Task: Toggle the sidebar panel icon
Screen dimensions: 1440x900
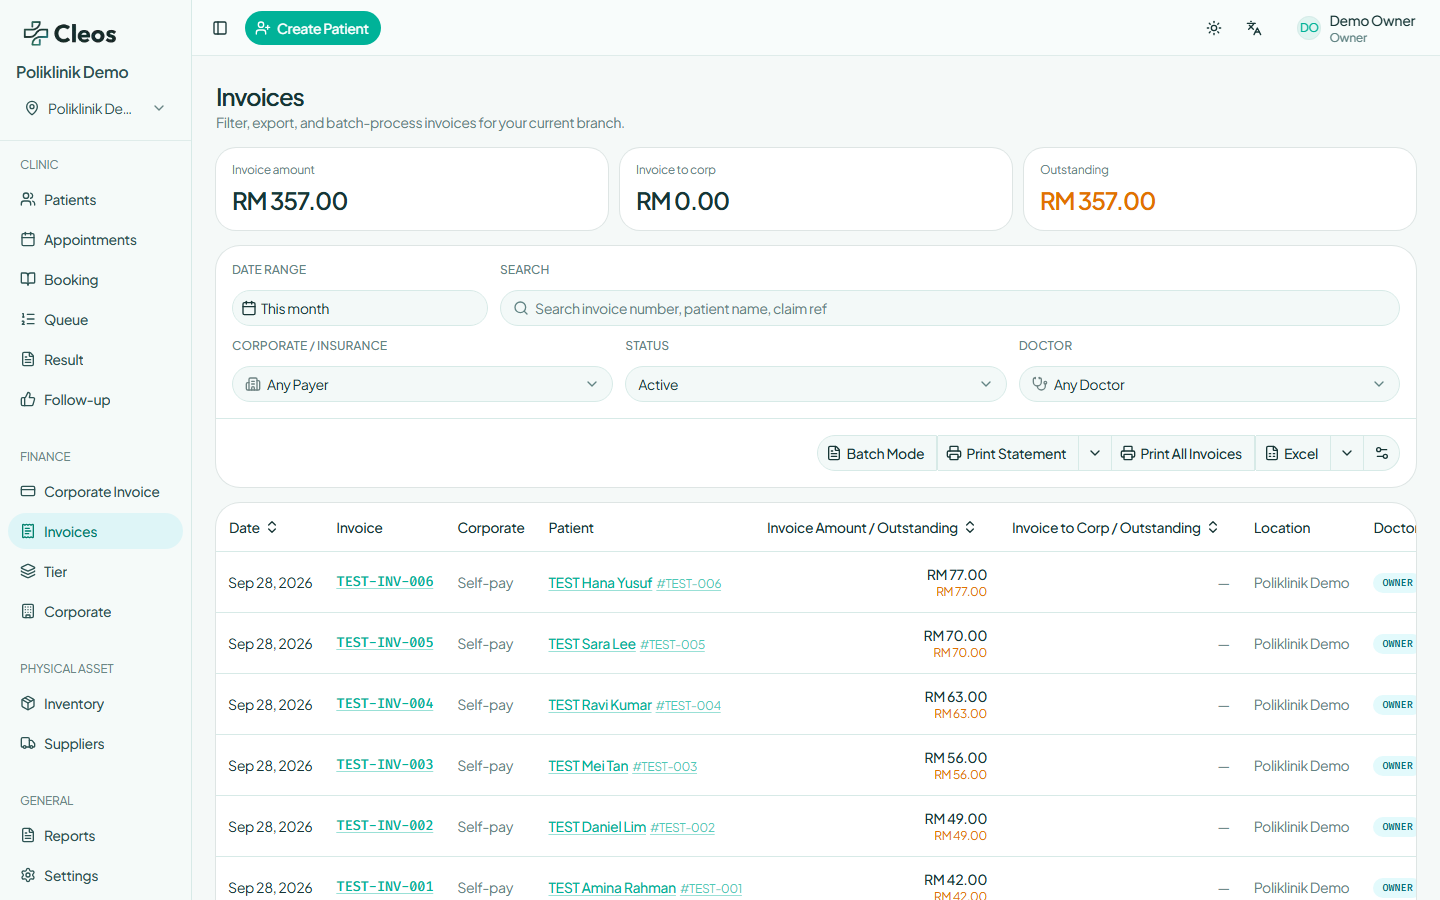Action: (220, 28)
